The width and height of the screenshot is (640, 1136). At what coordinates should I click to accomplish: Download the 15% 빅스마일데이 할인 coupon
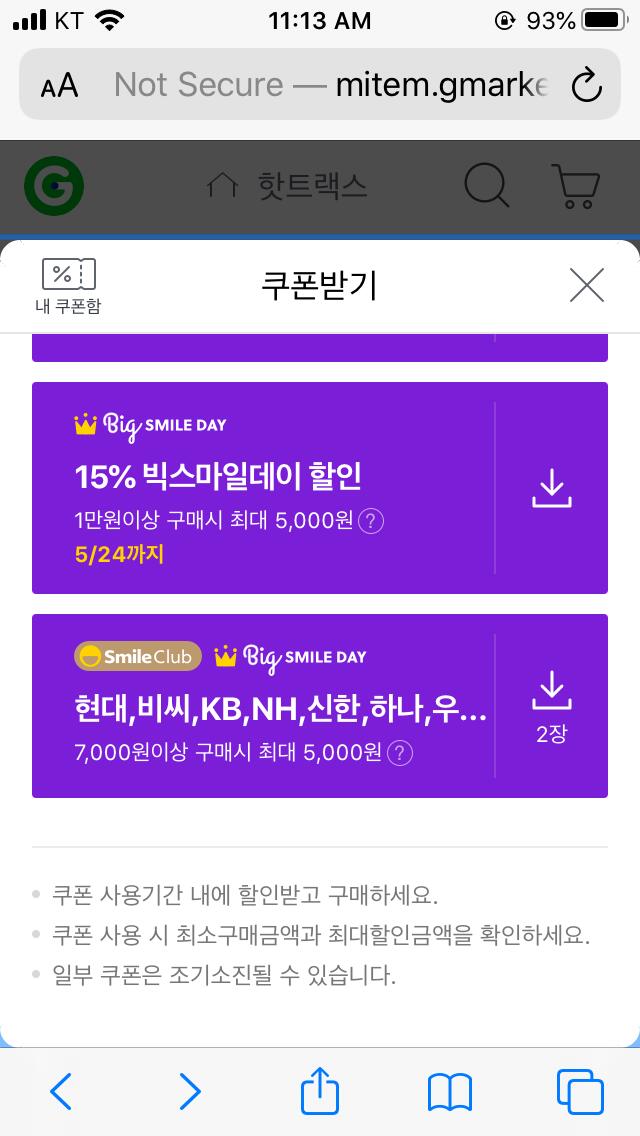click(x=552, y=488)
